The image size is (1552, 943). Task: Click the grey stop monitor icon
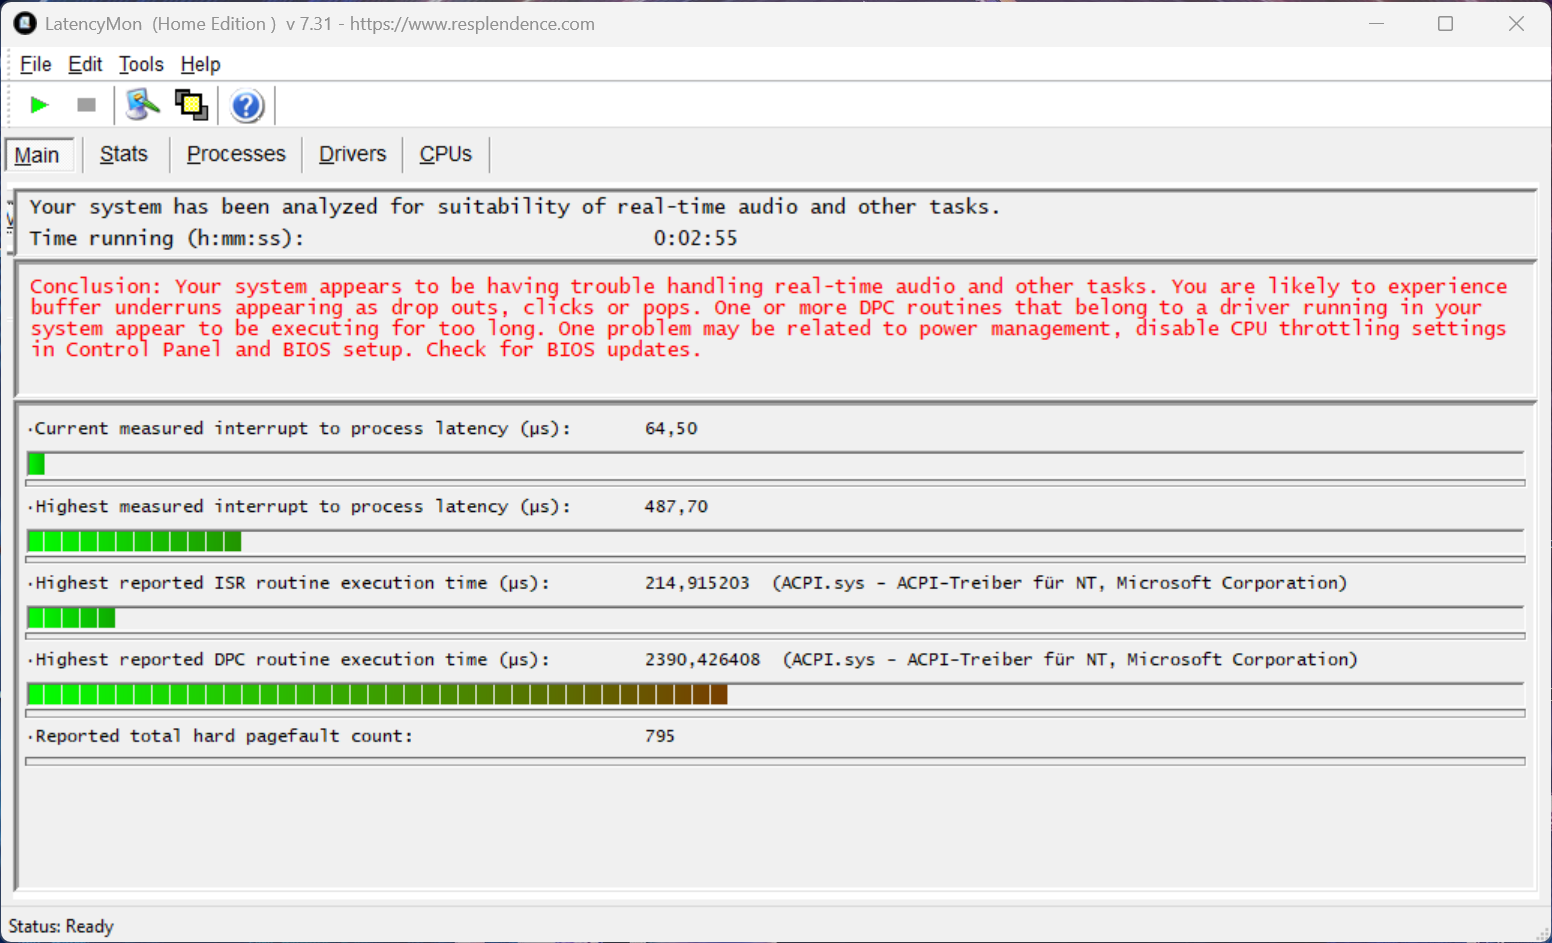pyautogui.click(x=87, y=105)
